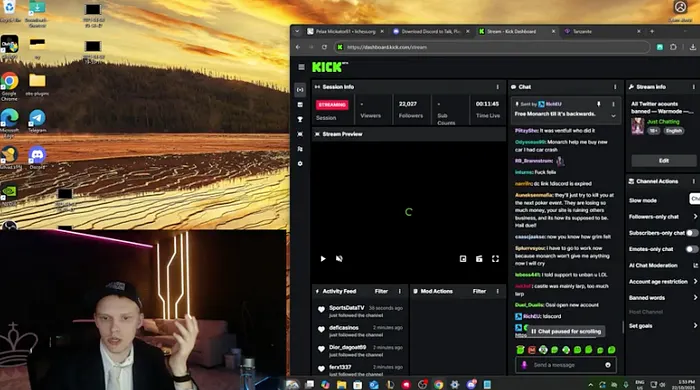Image resolution: width=700 pixels, height=390 pixels.
Task: Toggle Subscribers-only chat switch
Action: click(x=692, y=233)
